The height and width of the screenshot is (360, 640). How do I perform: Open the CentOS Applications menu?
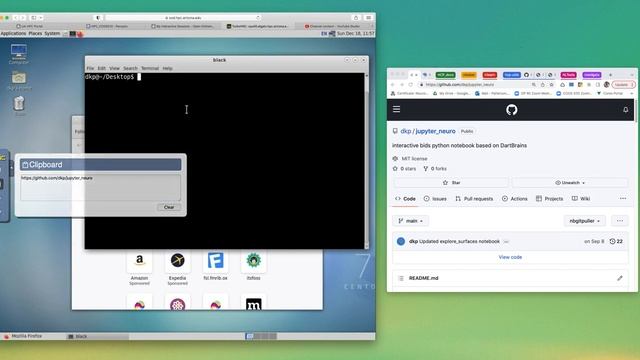click(13, 33)
